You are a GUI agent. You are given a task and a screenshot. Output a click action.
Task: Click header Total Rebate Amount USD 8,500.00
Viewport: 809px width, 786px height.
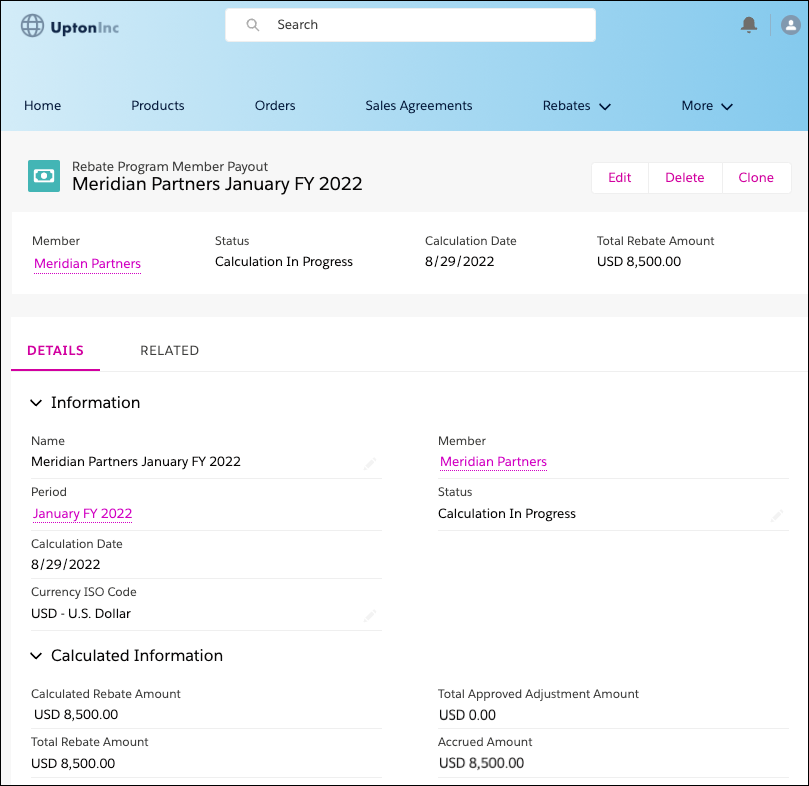(x=639, y=262)
